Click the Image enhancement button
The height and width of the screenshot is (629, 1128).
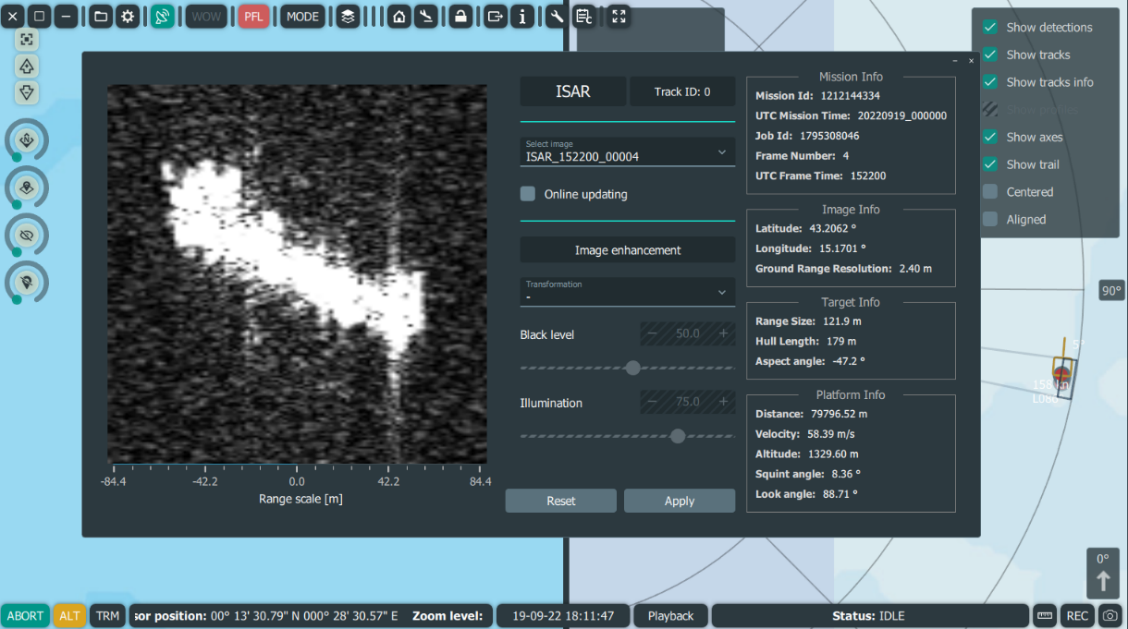pos(627,250)
